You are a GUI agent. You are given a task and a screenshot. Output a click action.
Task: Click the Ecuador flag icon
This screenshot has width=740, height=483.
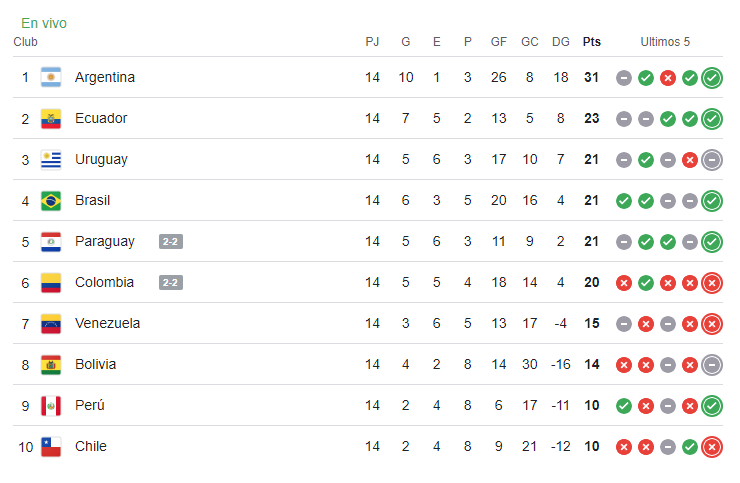click(51, 118)
